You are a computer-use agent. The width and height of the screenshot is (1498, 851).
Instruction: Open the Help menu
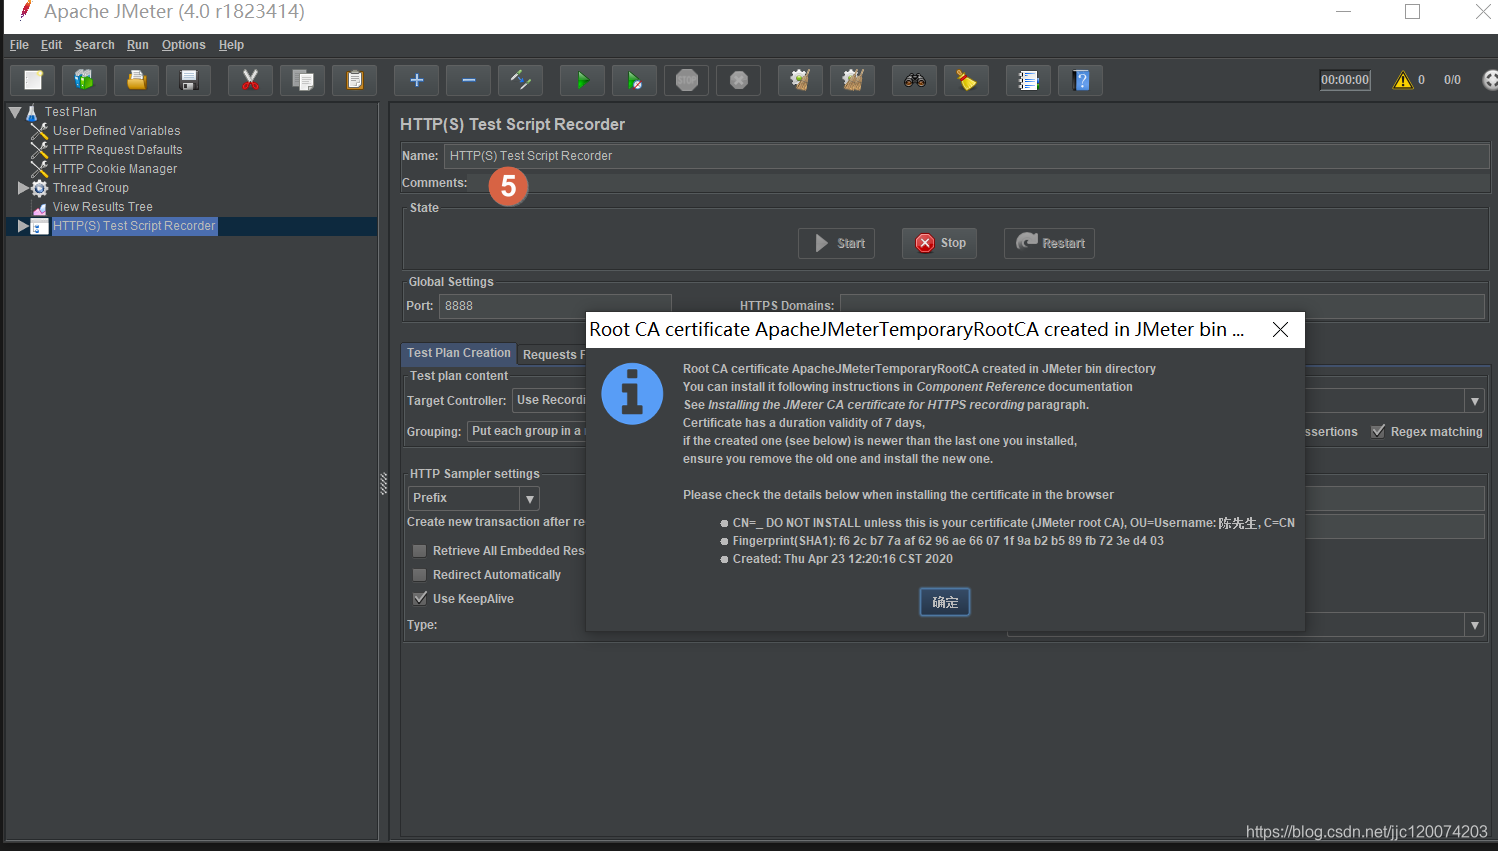tap(231, 45)
